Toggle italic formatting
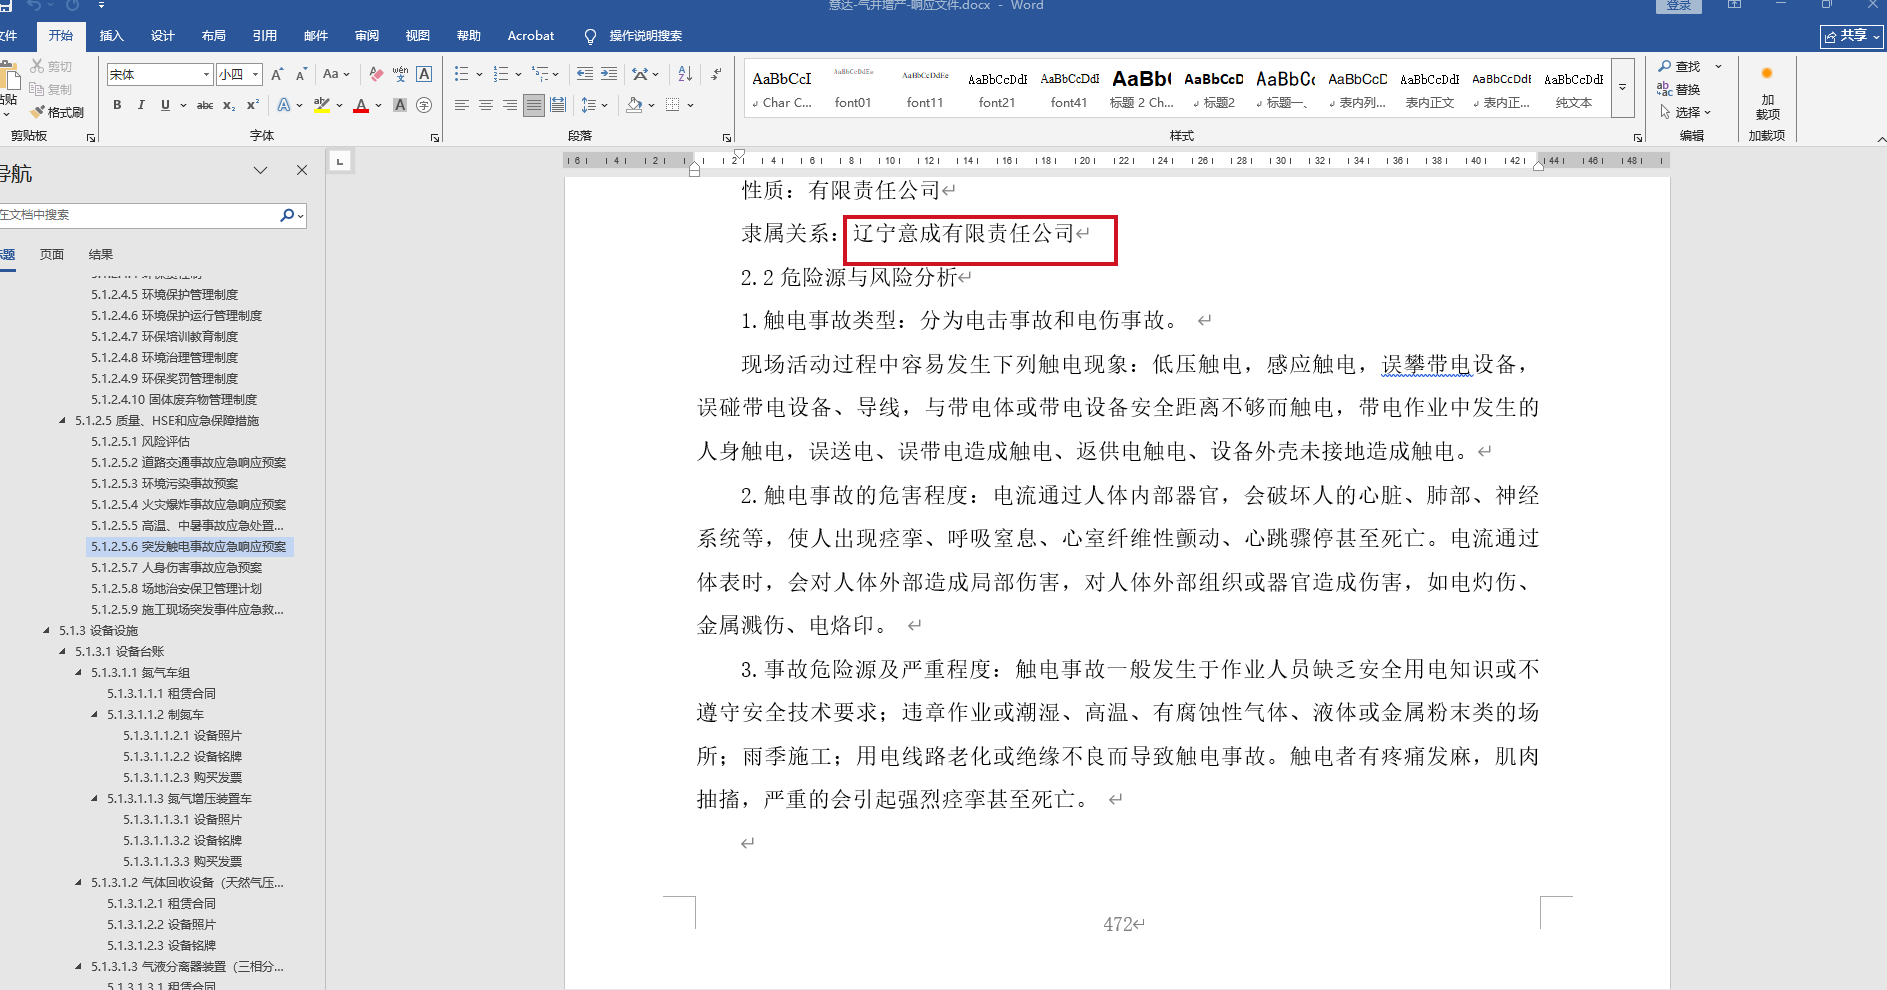 point(141,105)
